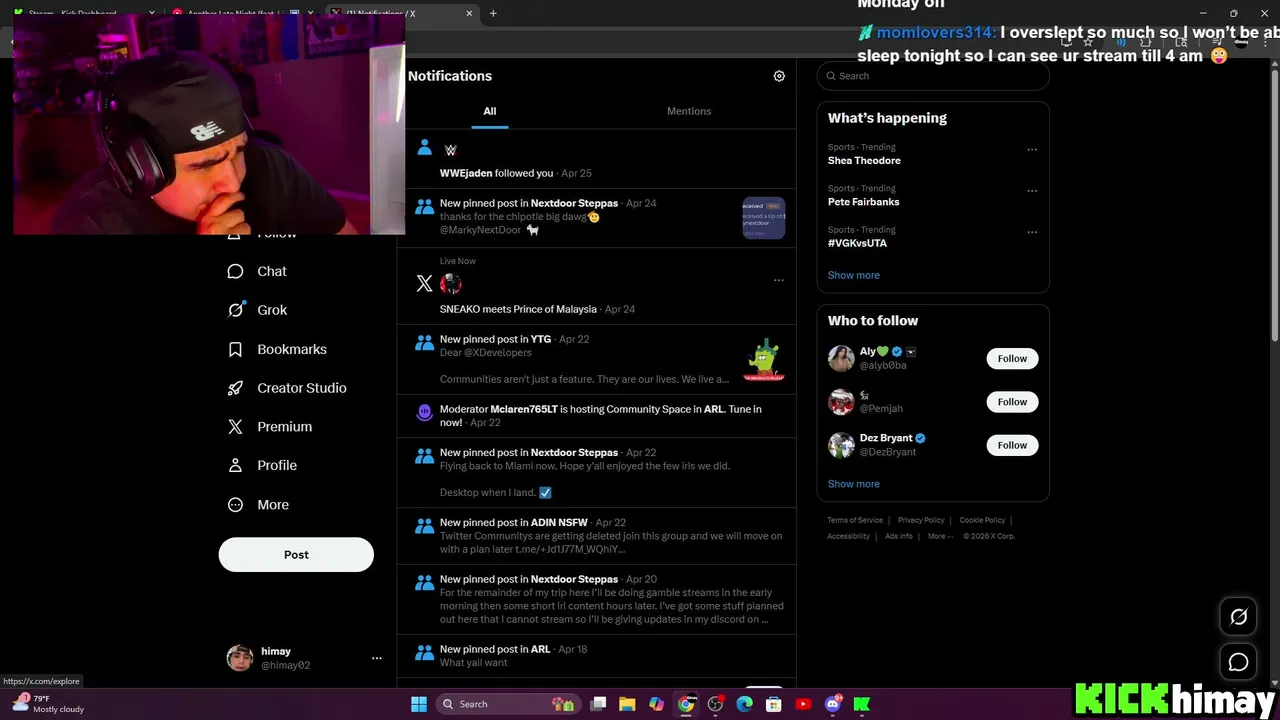Open File Explorer from taskbar
The height and width of the screenshot is (720, 1280).
point(627,704)
